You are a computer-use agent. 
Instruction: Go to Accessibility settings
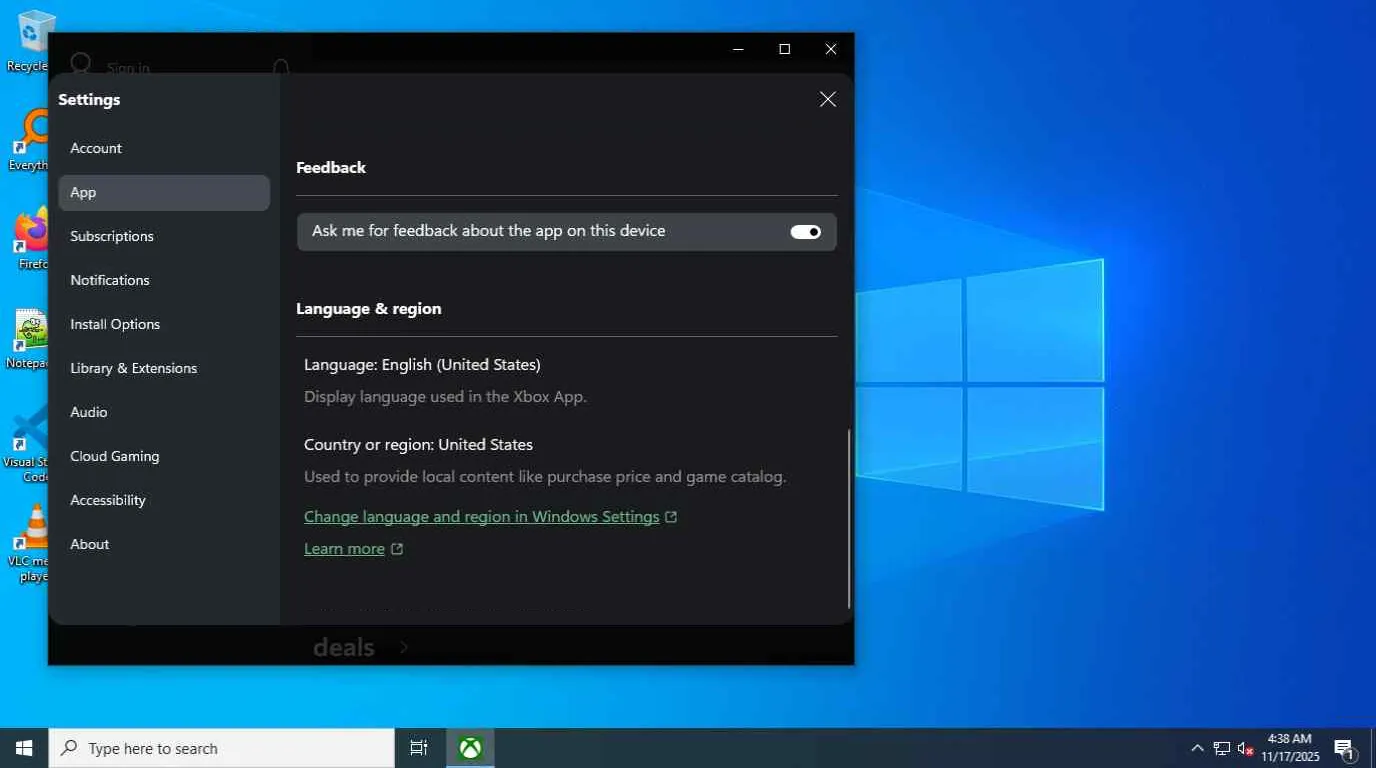coord(164,500)
